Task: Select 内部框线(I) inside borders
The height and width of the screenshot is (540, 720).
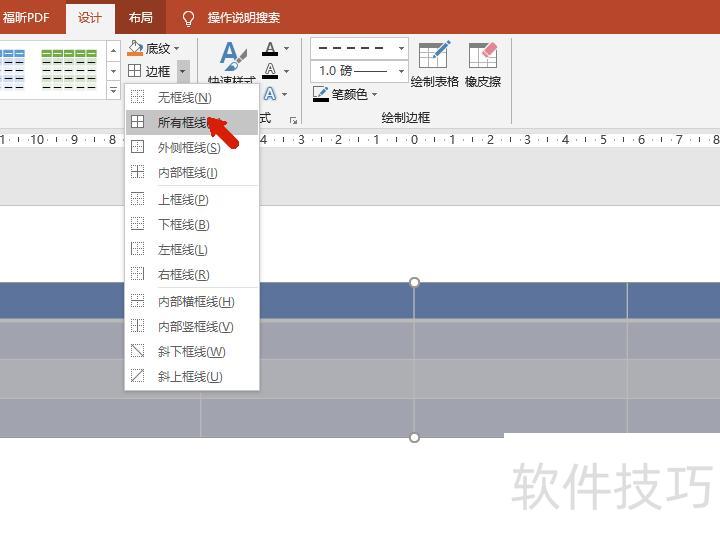Action: point(192,173)
